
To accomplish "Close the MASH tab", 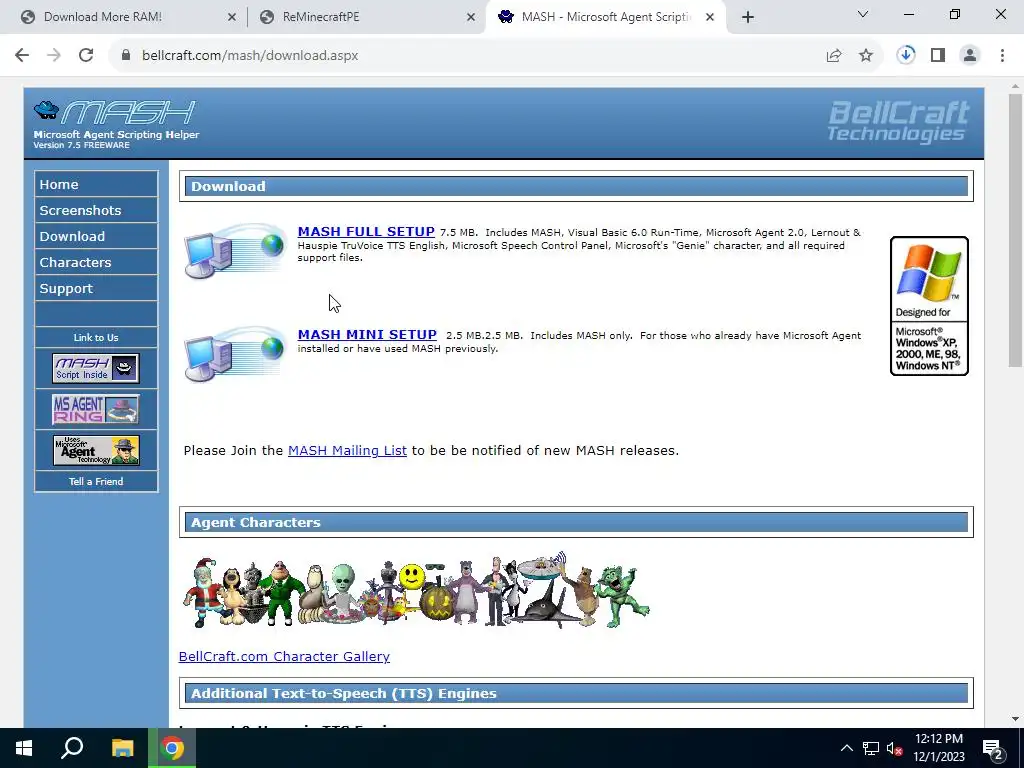I will click(710, 18).
